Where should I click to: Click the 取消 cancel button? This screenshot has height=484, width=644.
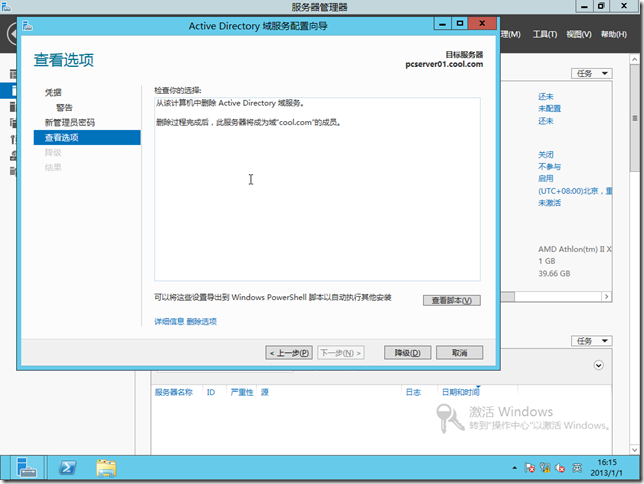point(459,353)
